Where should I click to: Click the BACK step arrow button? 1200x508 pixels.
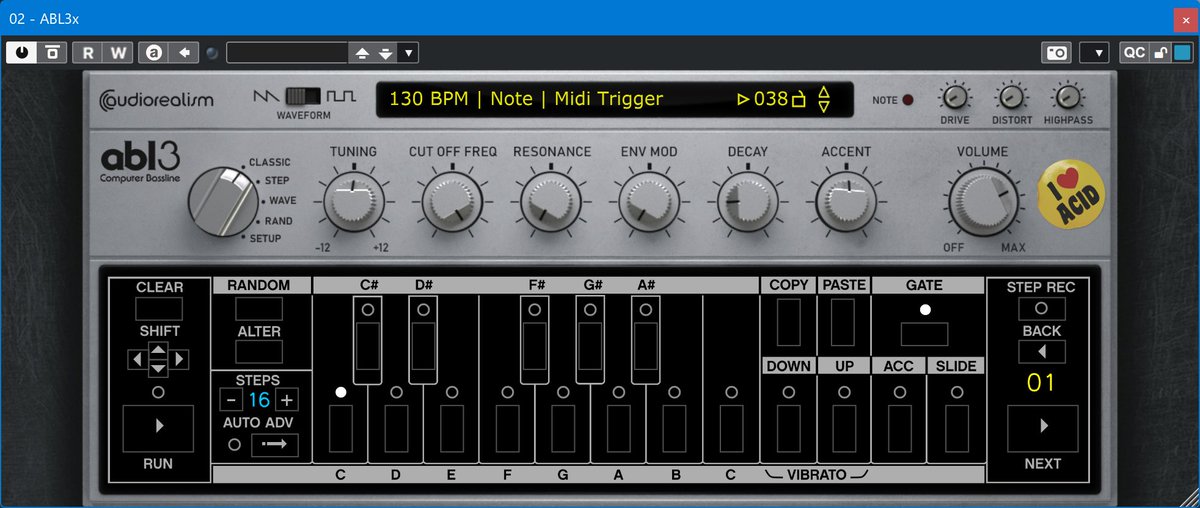coord(1042,351)
